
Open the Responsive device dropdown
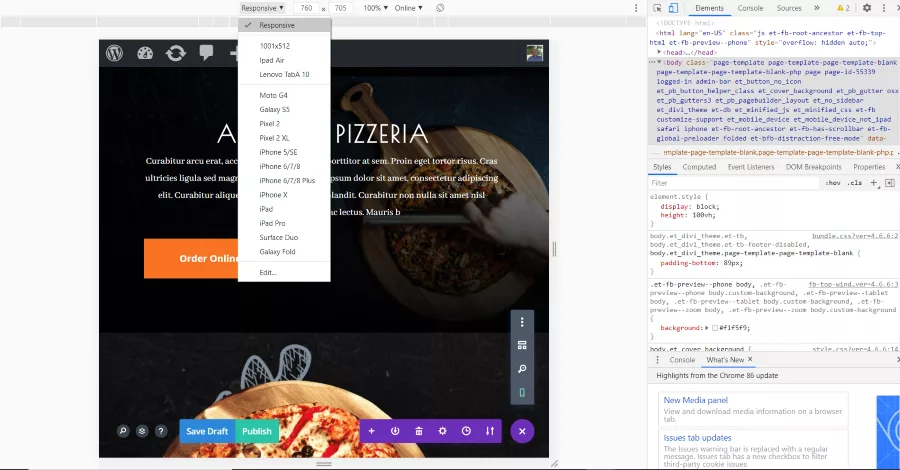262,8
